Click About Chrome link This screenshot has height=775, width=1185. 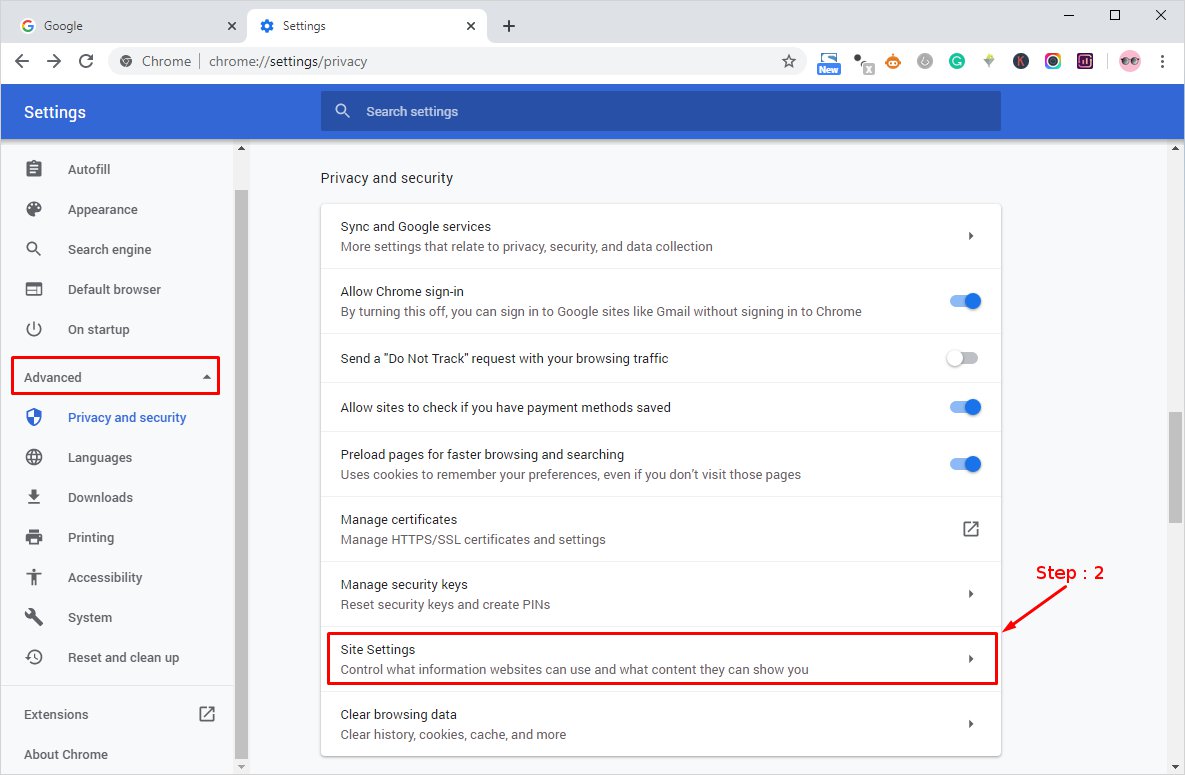pos(66,754)
